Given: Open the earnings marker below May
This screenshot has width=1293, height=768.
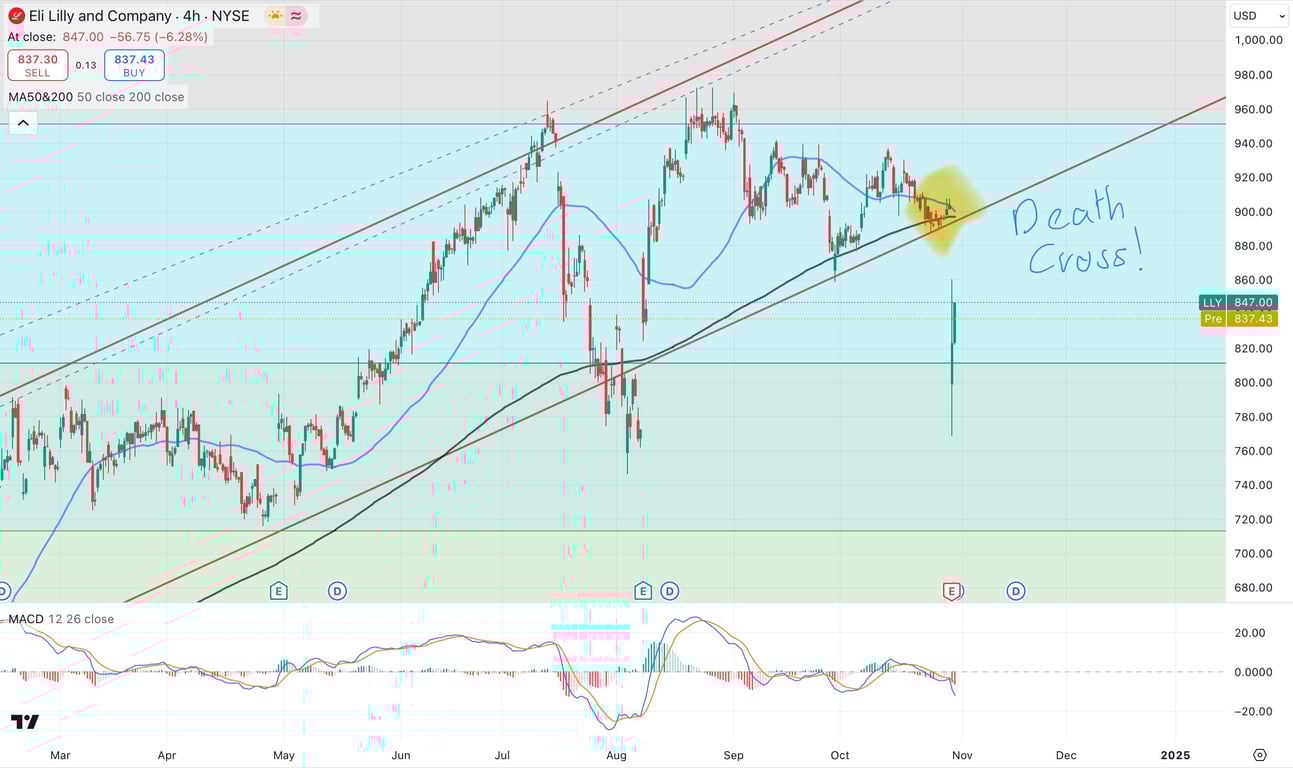Looking at the screenshot, I should point(278,591).
